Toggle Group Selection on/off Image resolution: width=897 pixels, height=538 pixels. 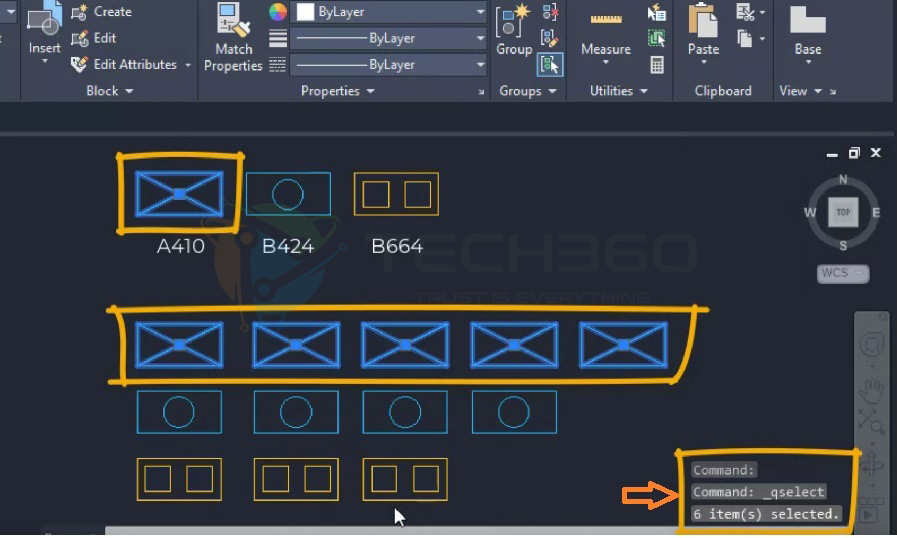click(x=550, y=65)
